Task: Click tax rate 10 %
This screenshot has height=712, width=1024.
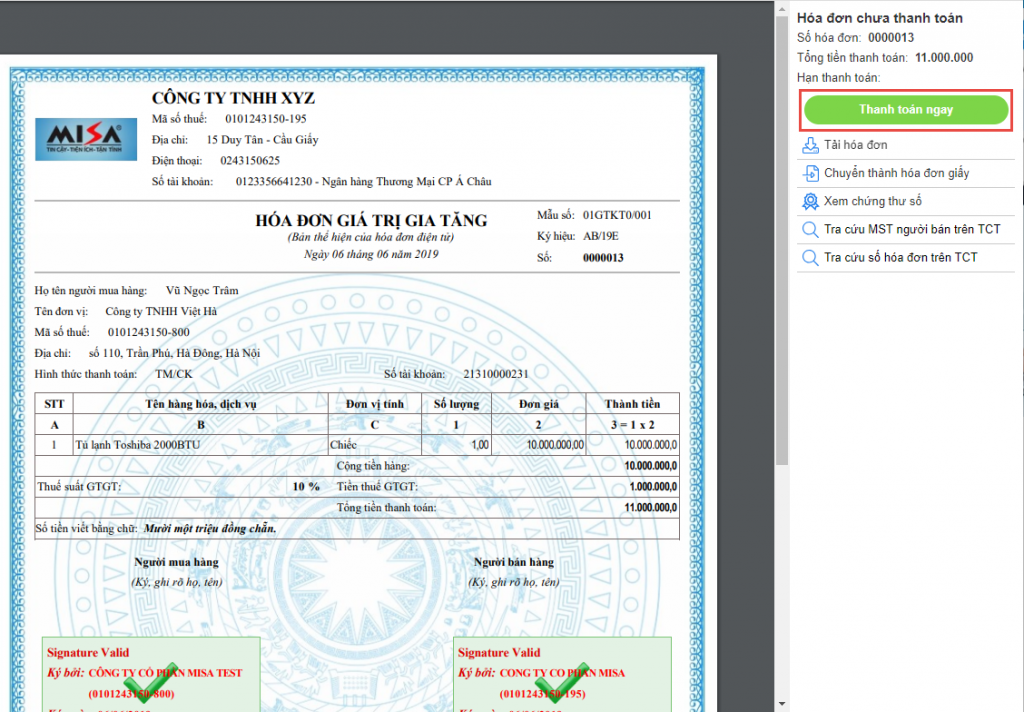Action: (306, 487)
